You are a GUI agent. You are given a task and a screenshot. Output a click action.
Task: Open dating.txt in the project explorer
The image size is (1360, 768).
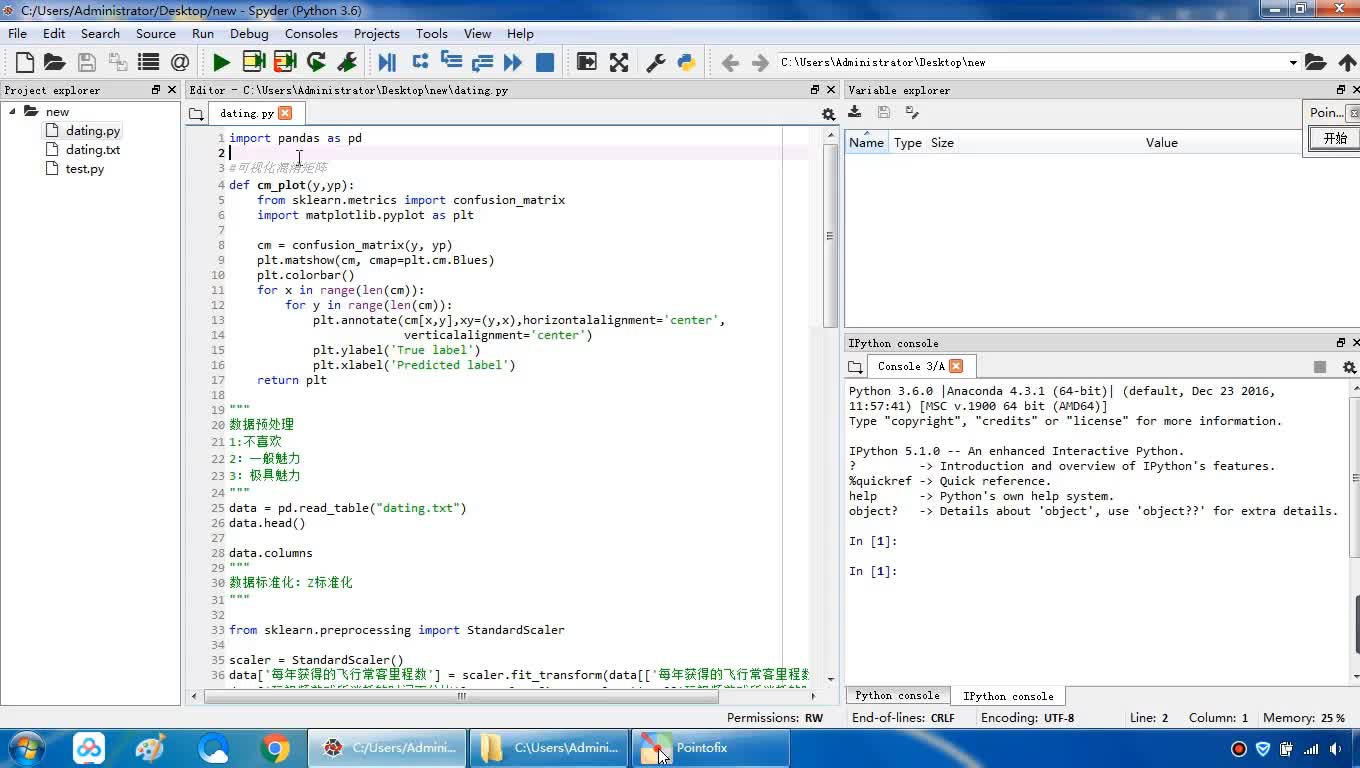[x=92, y=150]
